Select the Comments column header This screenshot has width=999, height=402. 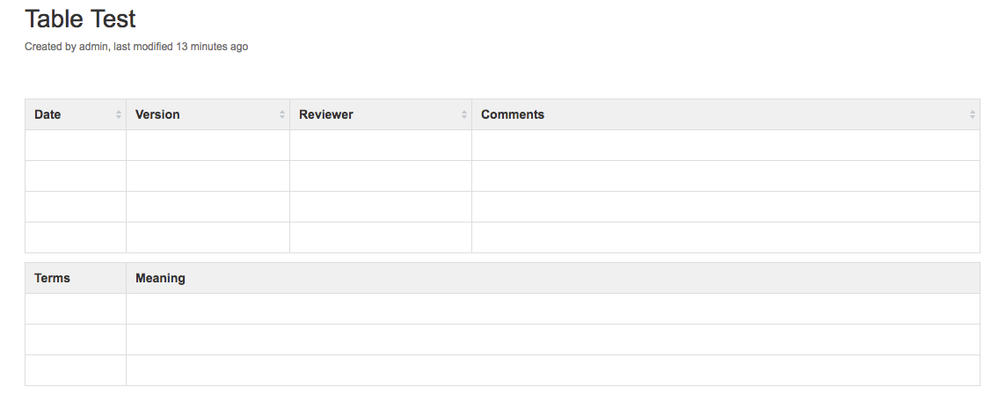pyautogui.click(x=726, y=115)
